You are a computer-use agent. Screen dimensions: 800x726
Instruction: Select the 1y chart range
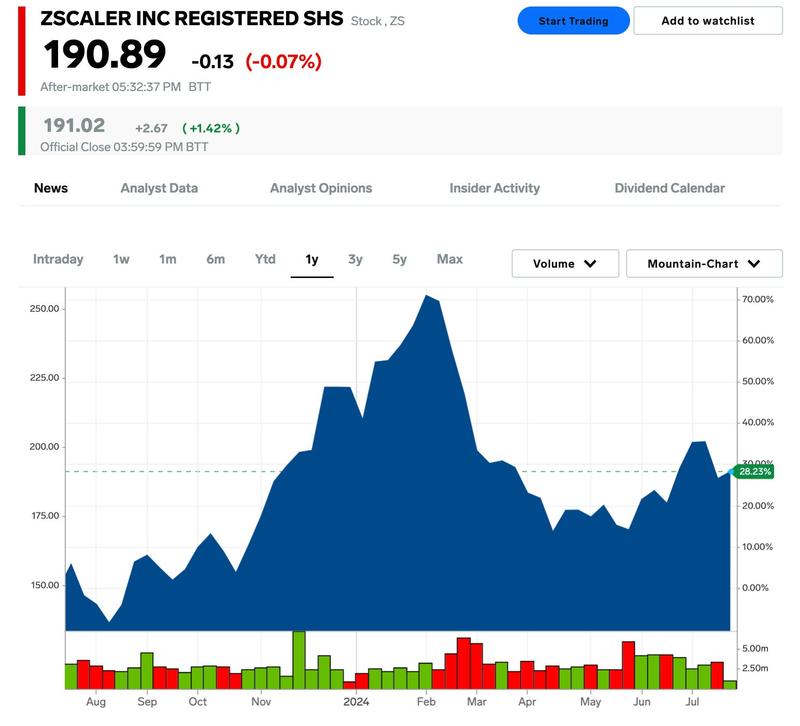tap(312, 259)
